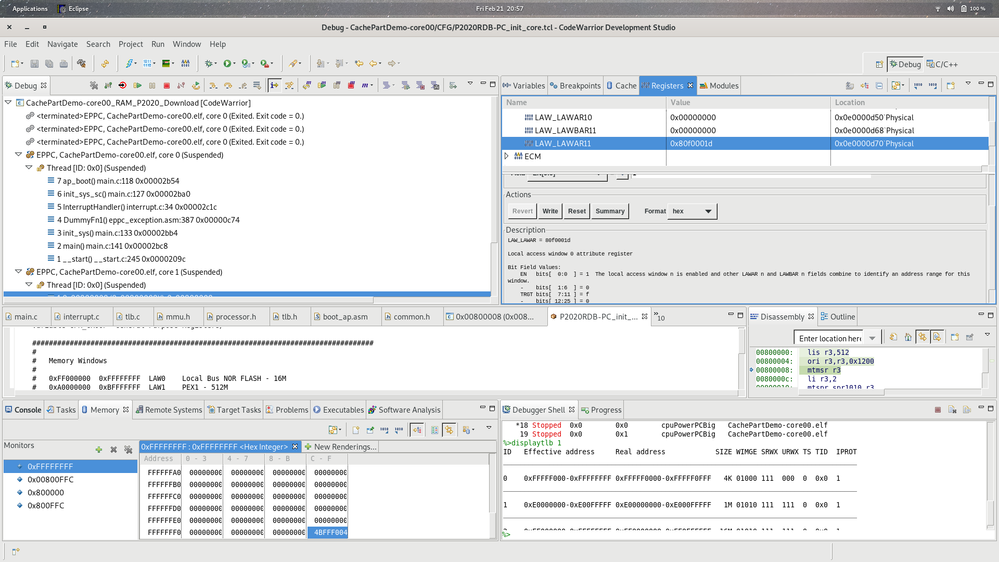The height and width of the screenshot is (562, 999).
Task: Switch to the Modules tab
Action: (x=719, y=85)
